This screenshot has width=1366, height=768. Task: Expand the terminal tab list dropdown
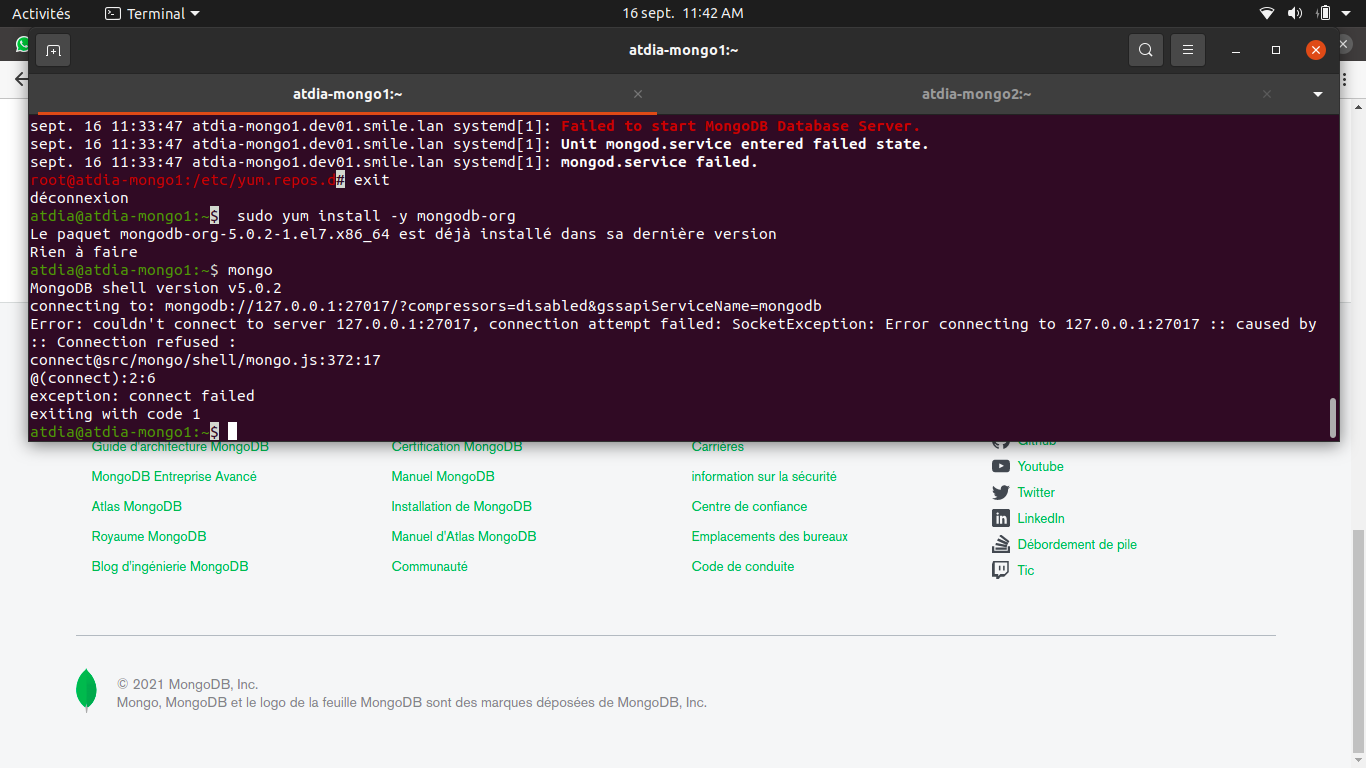(1318, 95)
